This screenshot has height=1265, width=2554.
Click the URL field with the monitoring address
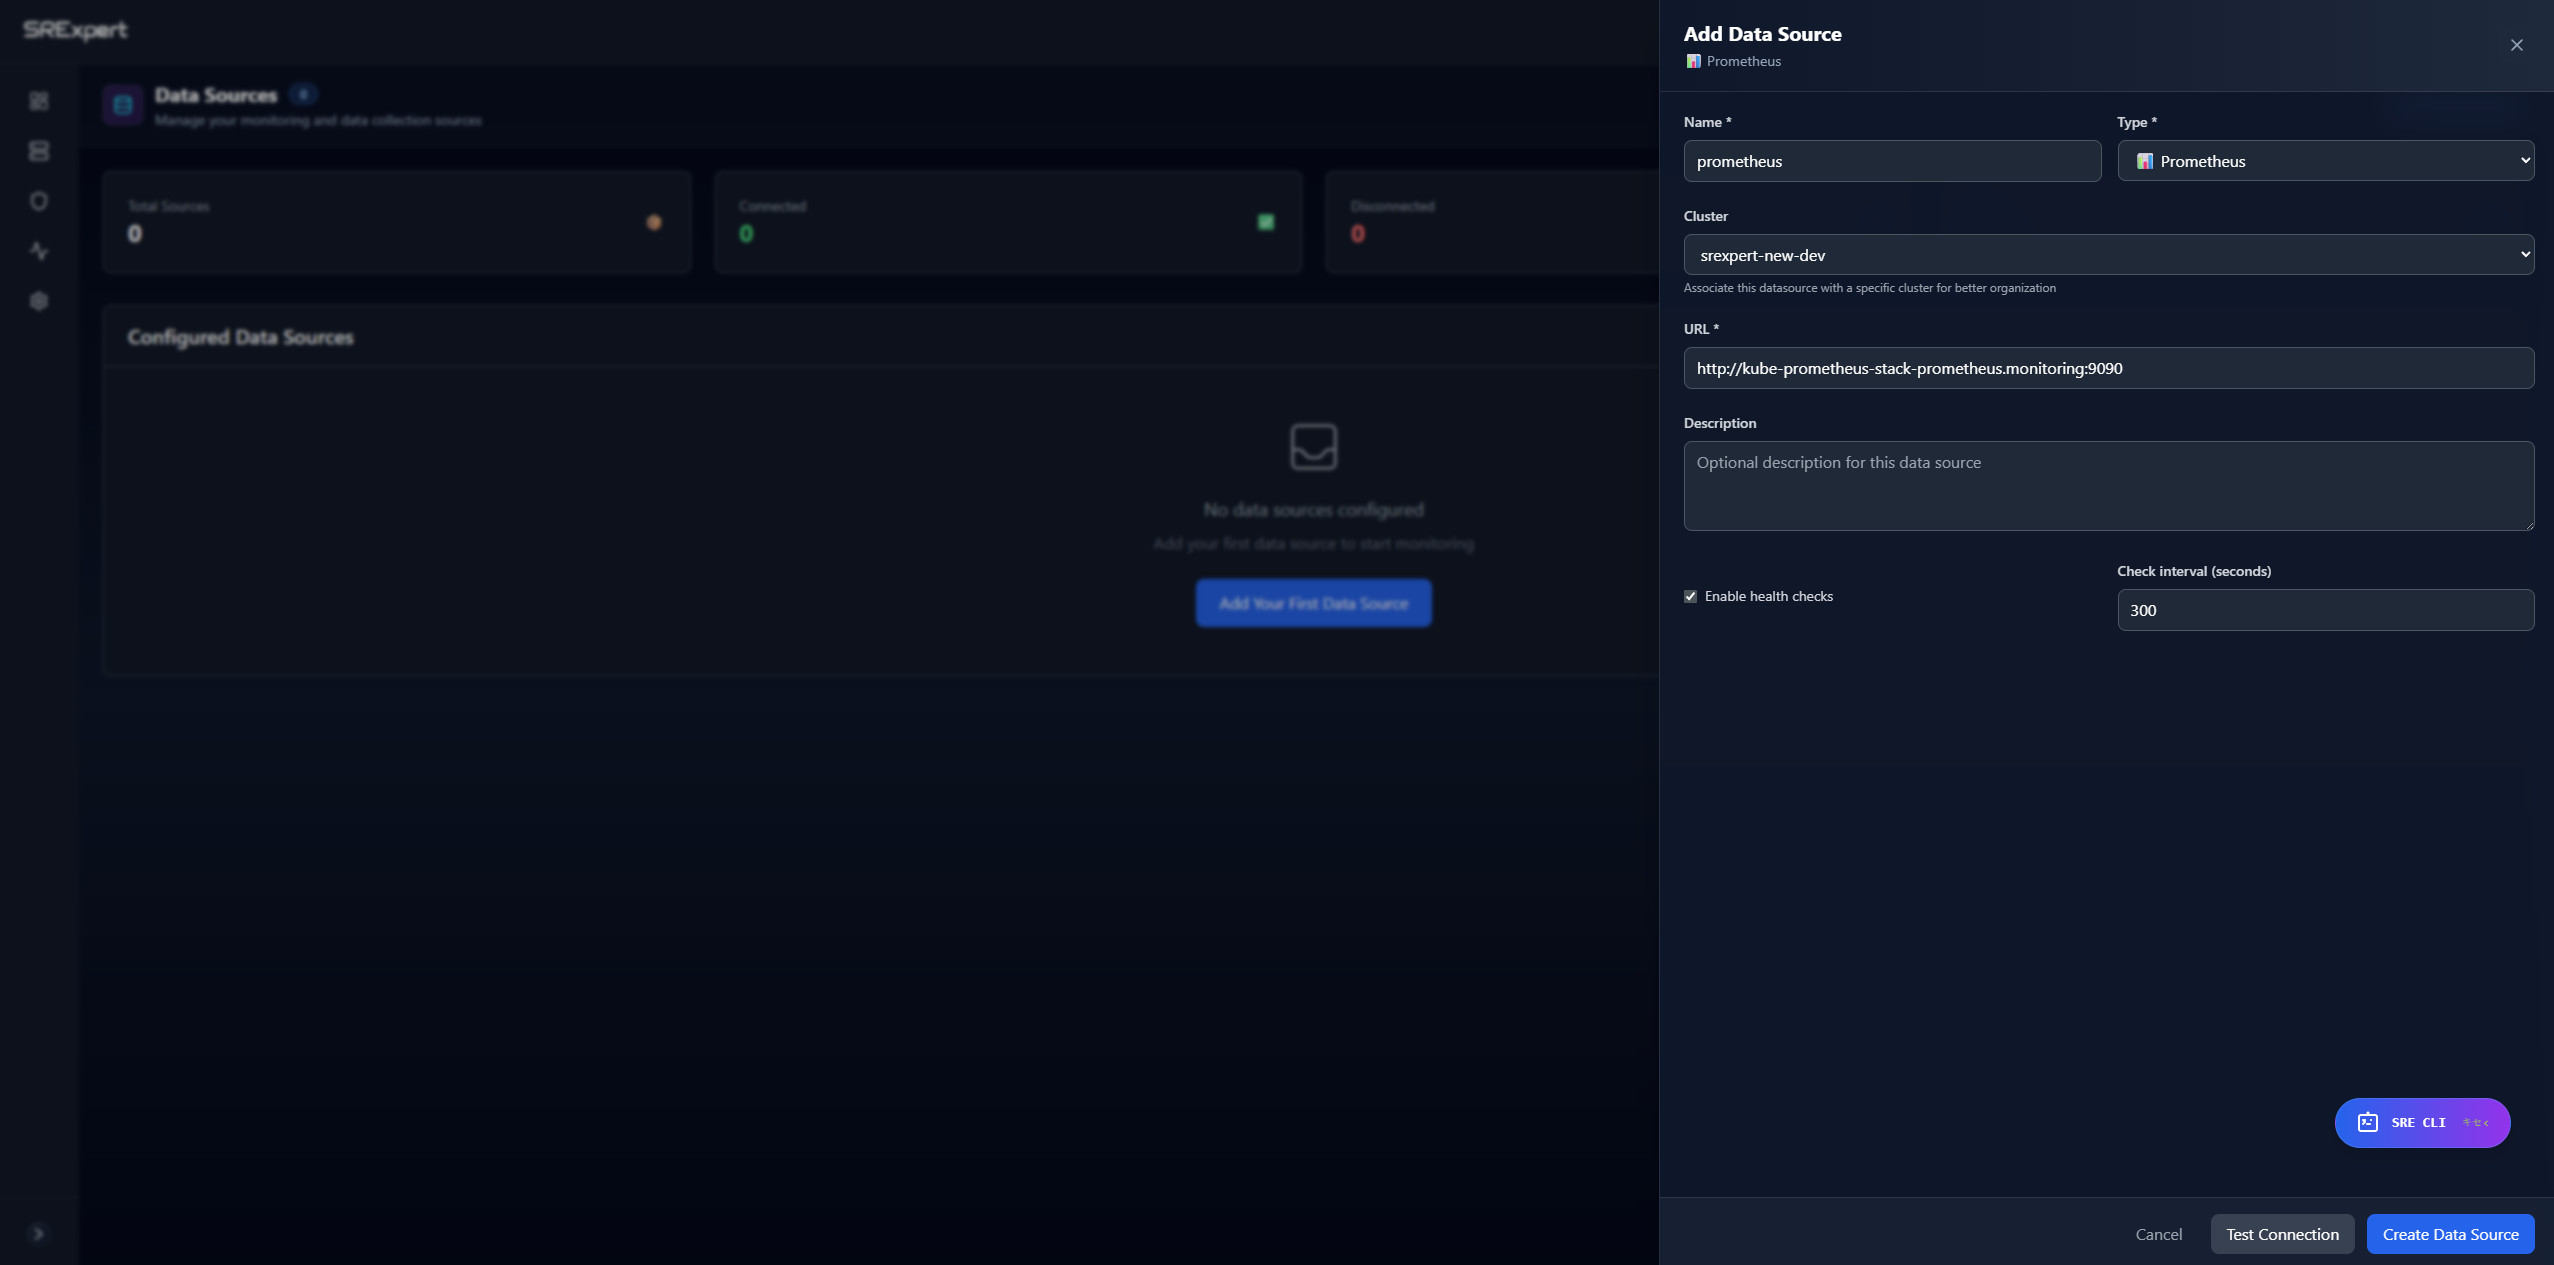point(2108,368)
